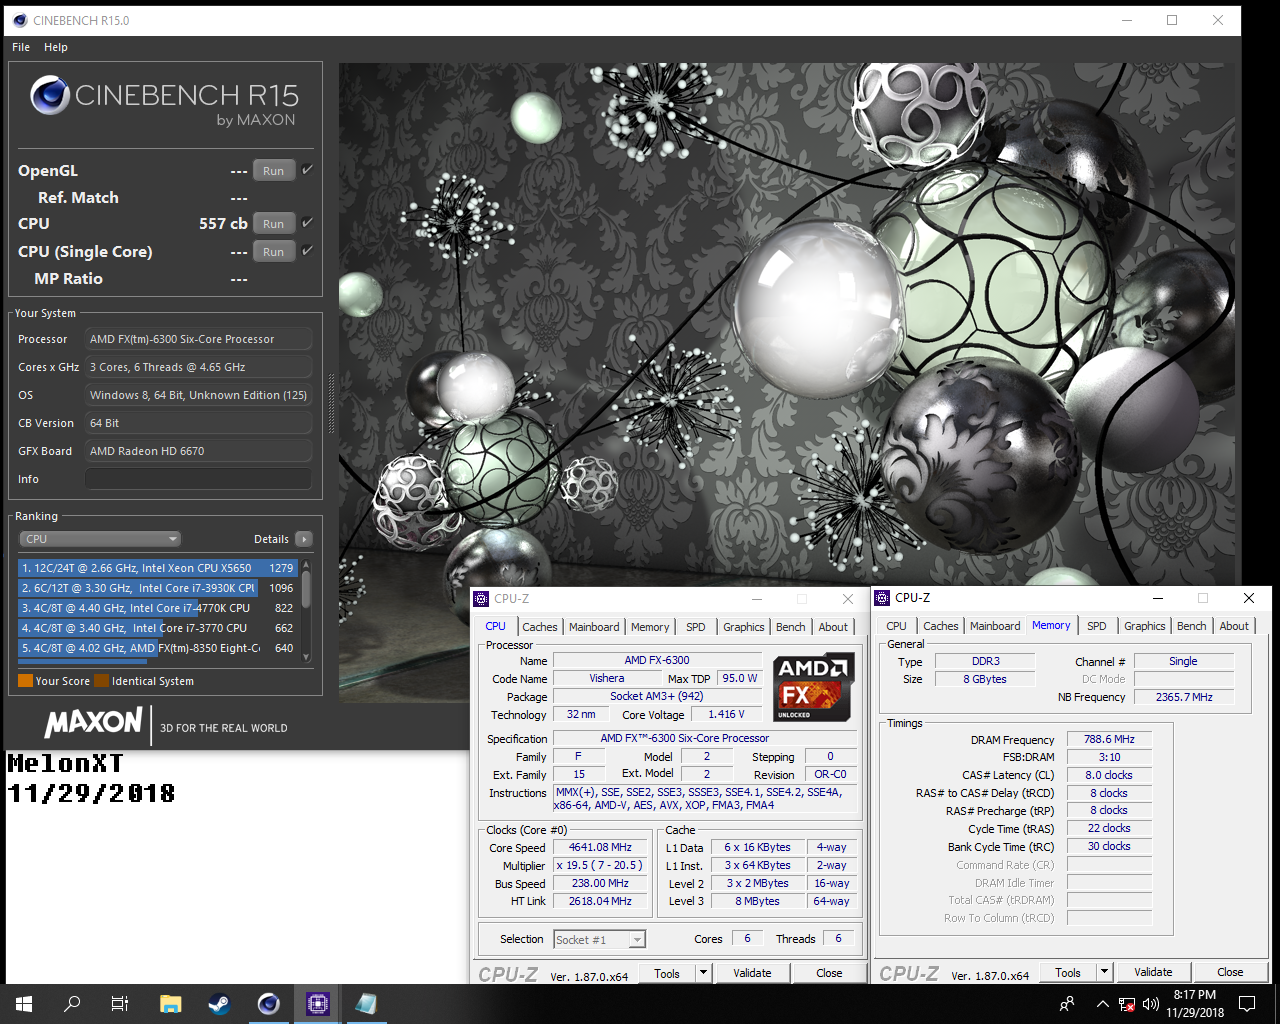This screenshot has height=1024, width=1280.
Task: Open Graphics tab in right CPU-Z
Action: click(x=1145, y=626)
